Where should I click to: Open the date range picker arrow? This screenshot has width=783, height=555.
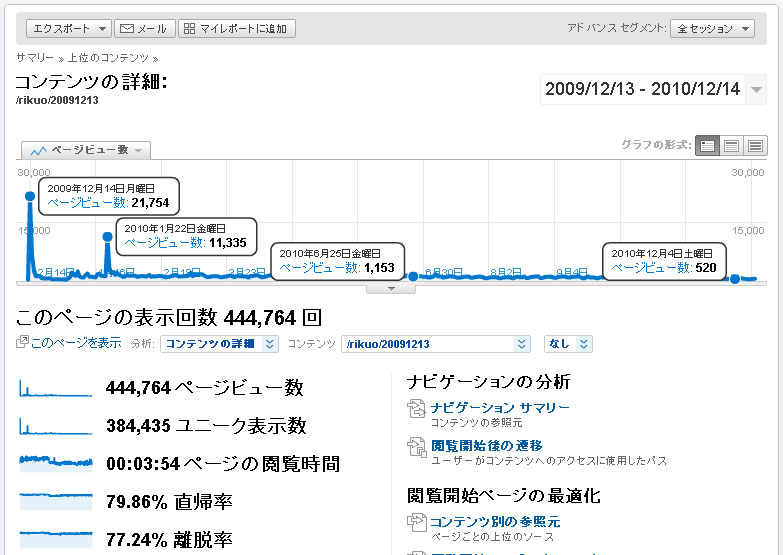tap(756, 89)
